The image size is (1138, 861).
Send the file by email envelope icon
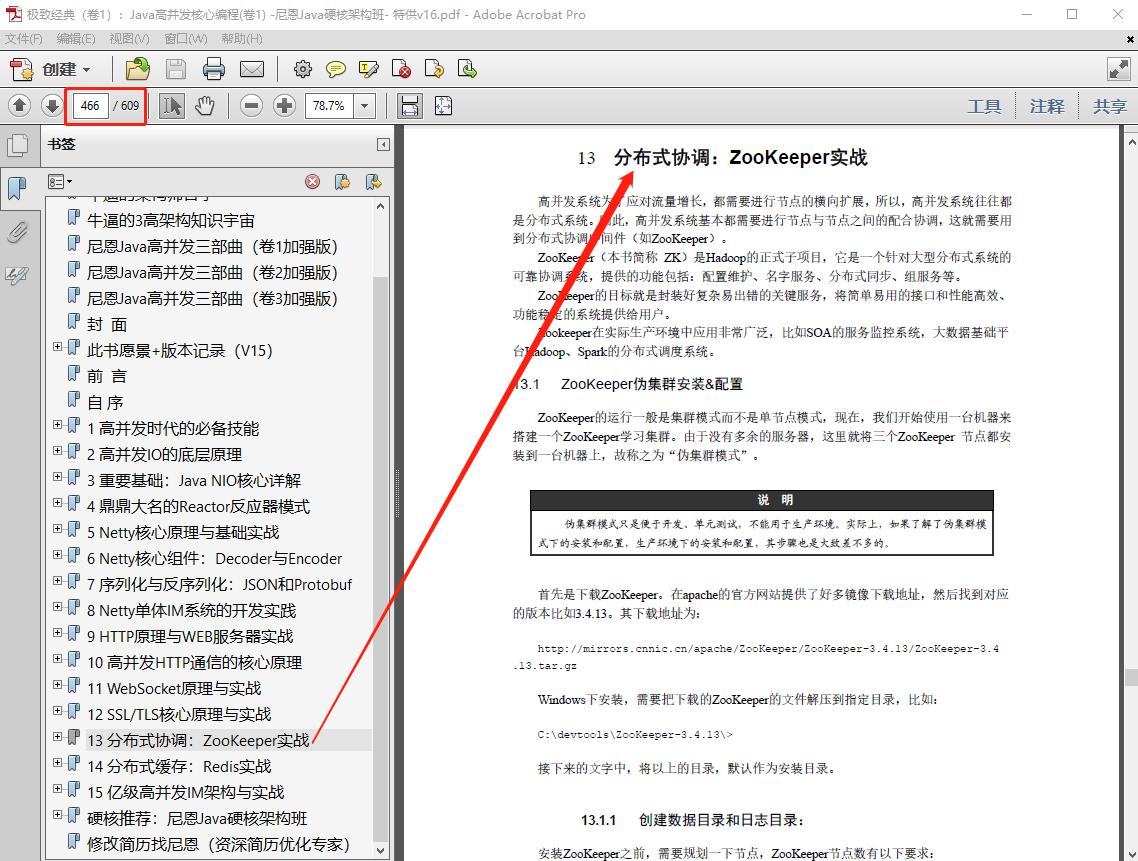[252, 70]
